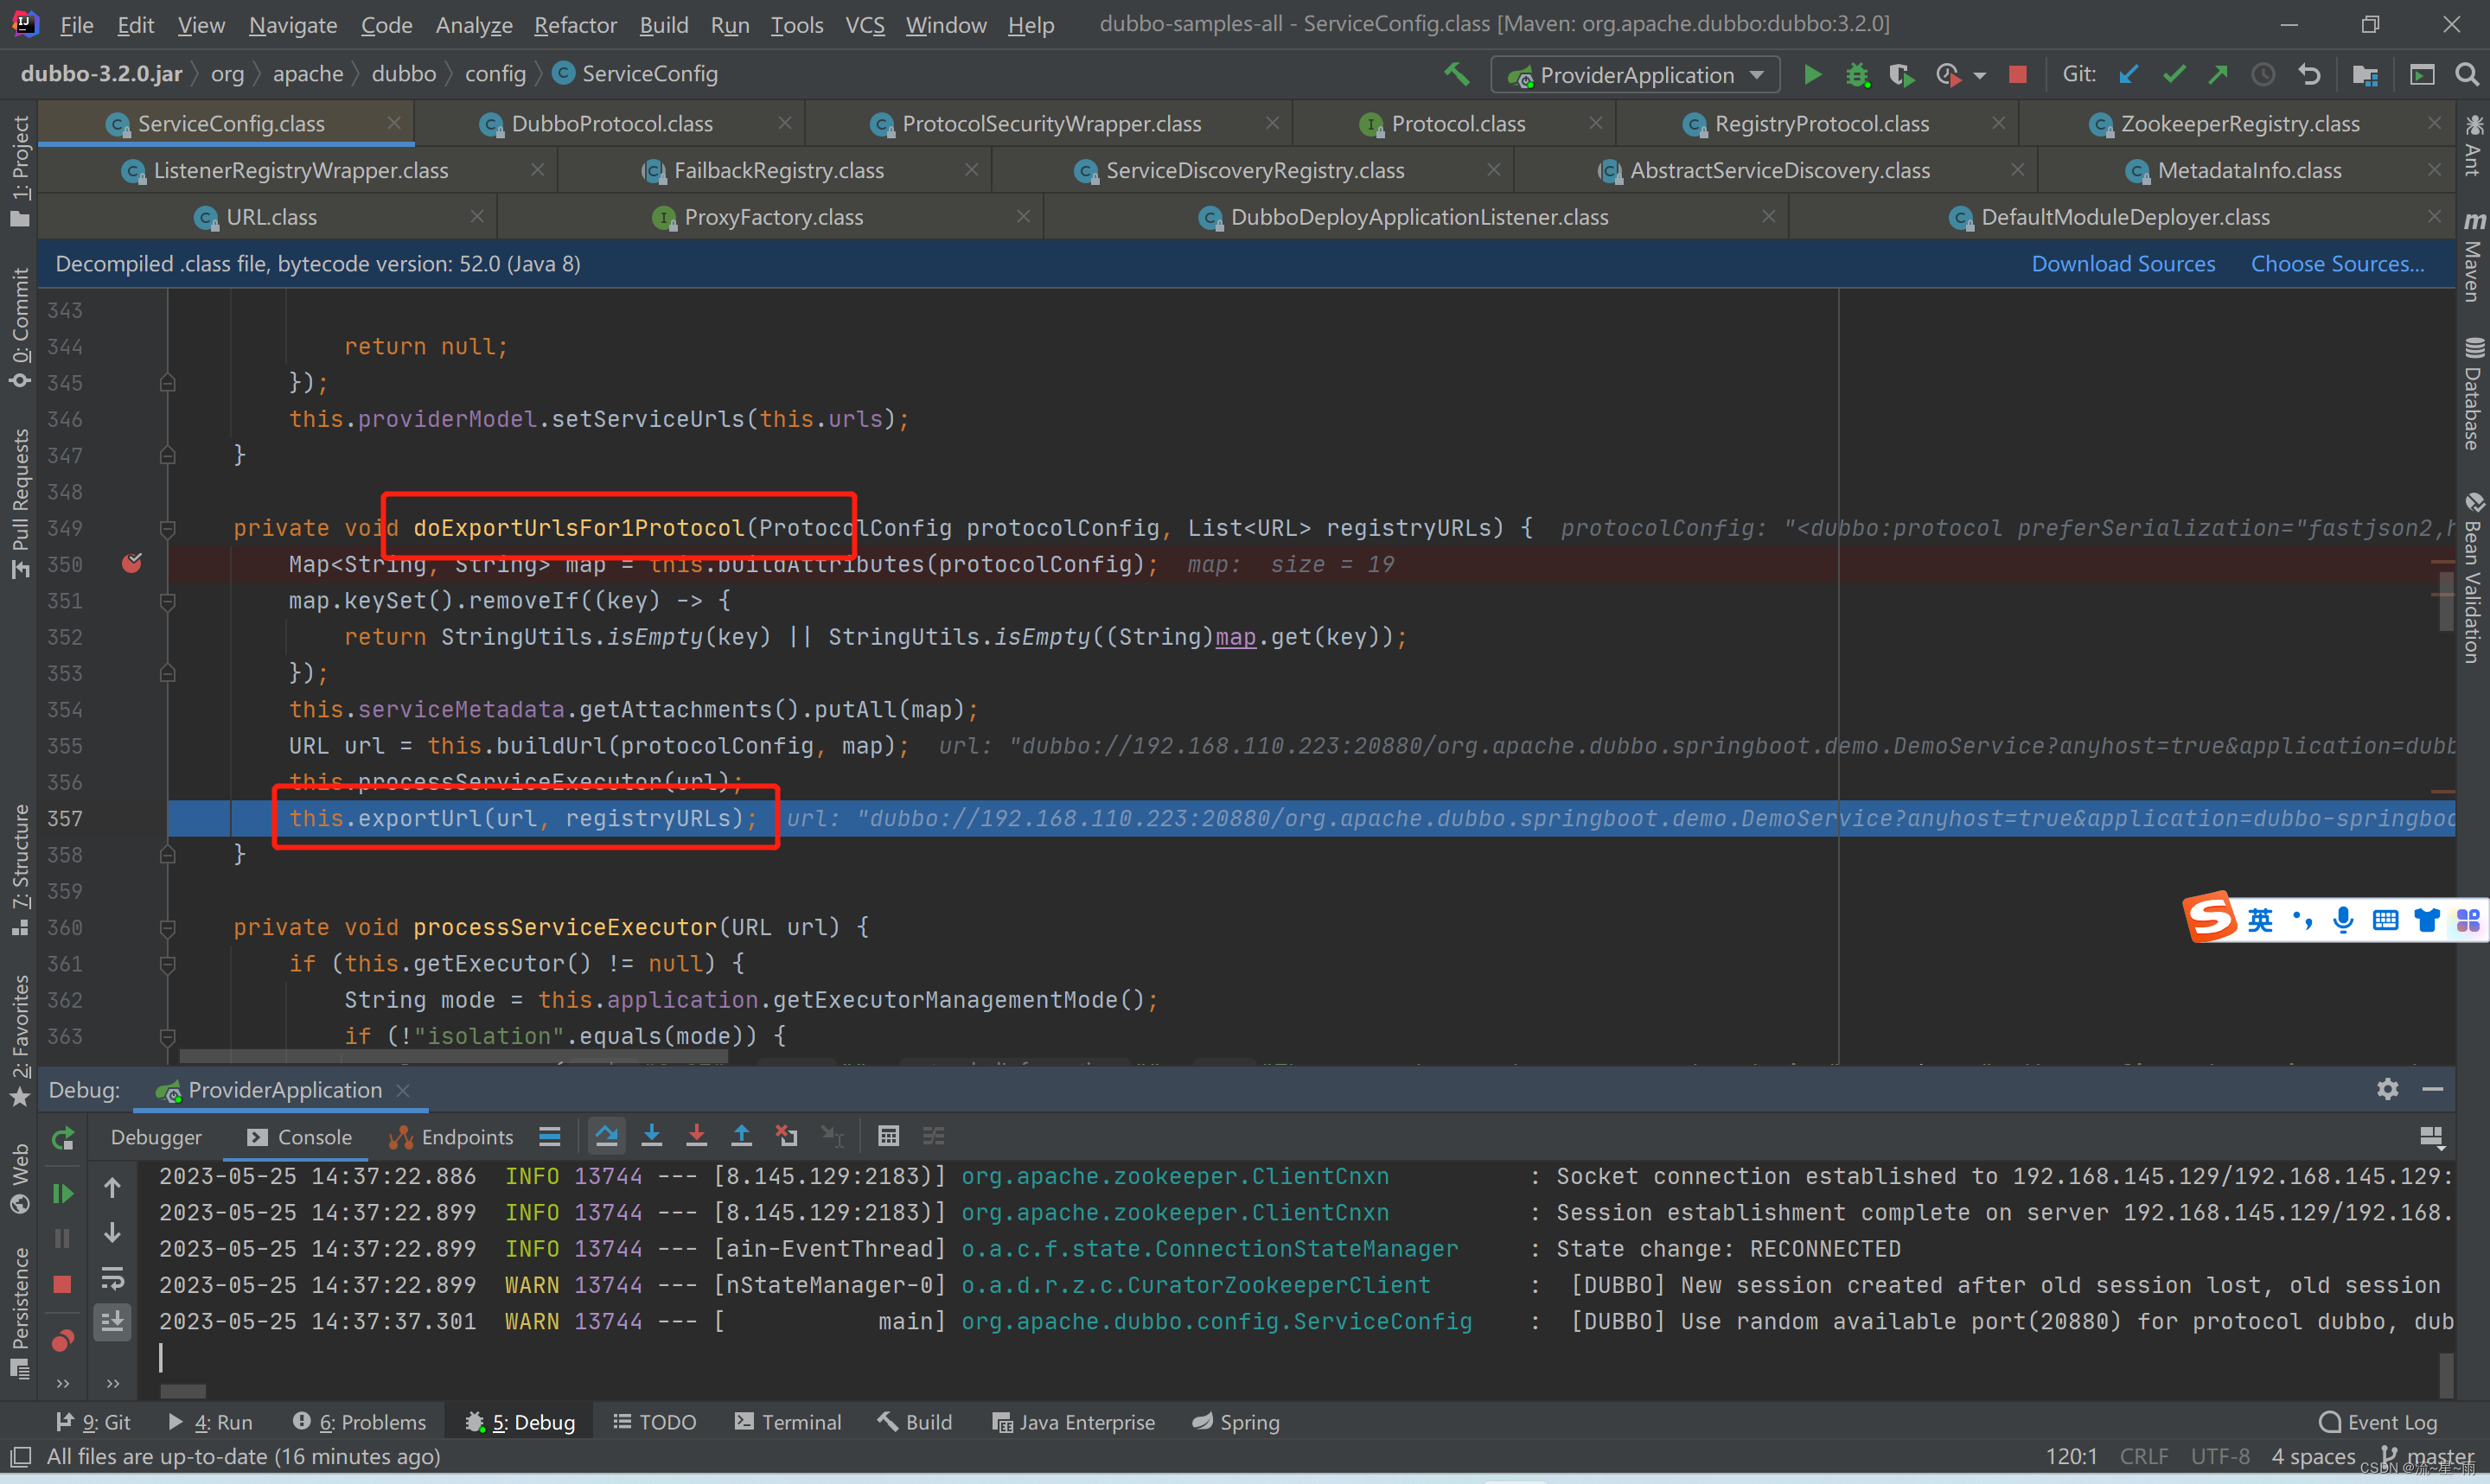
Task: Push commits with the Git green arrow
Action: [x=2218, y=74]
